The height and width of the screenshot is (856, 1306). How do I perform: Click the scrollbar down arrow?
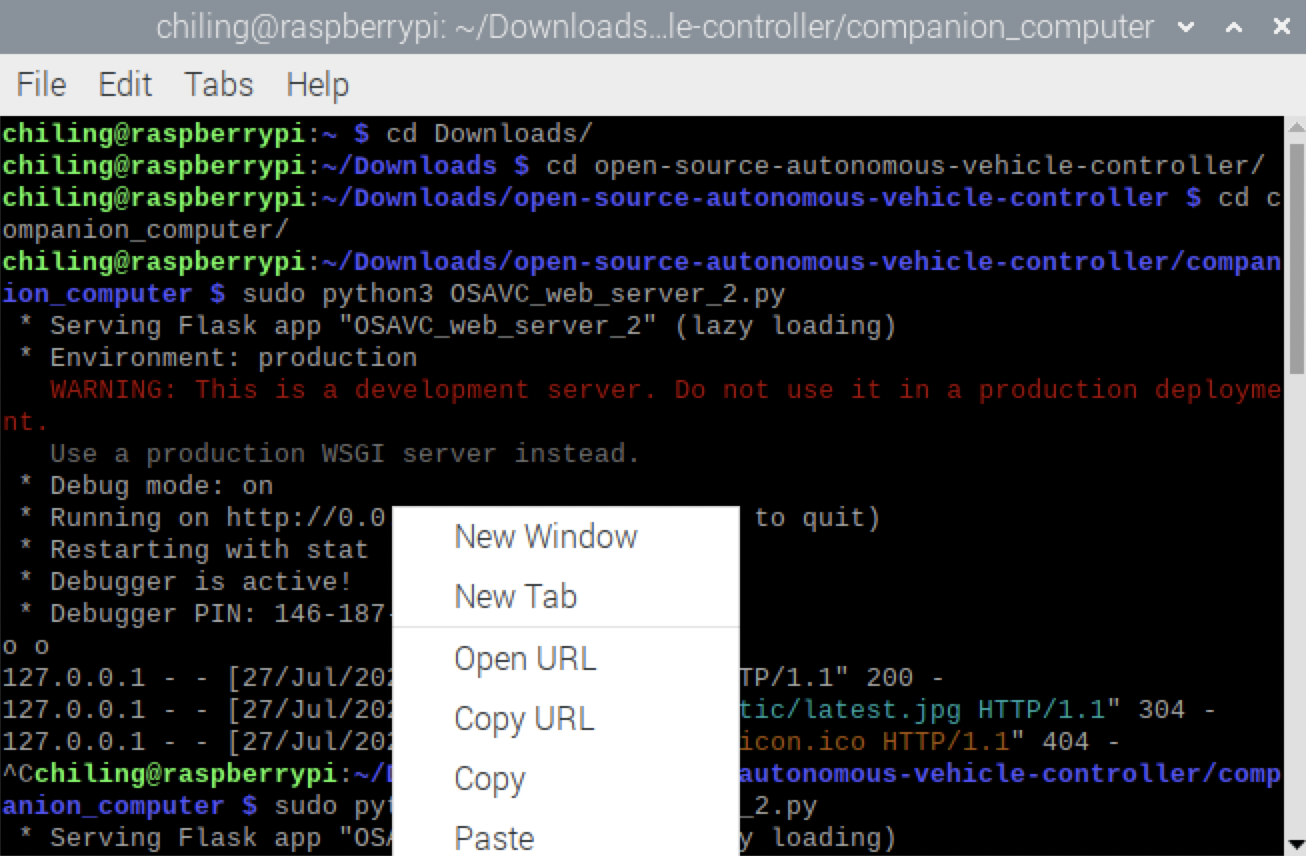(1296, 844)
